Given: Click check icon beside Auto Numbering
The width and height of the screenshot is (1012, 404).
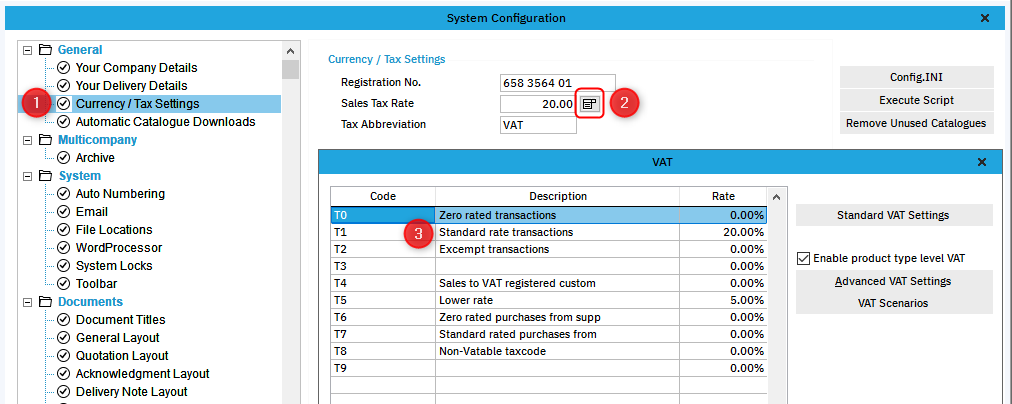Looking at the screenshot, I should click(x=64, y=194).
